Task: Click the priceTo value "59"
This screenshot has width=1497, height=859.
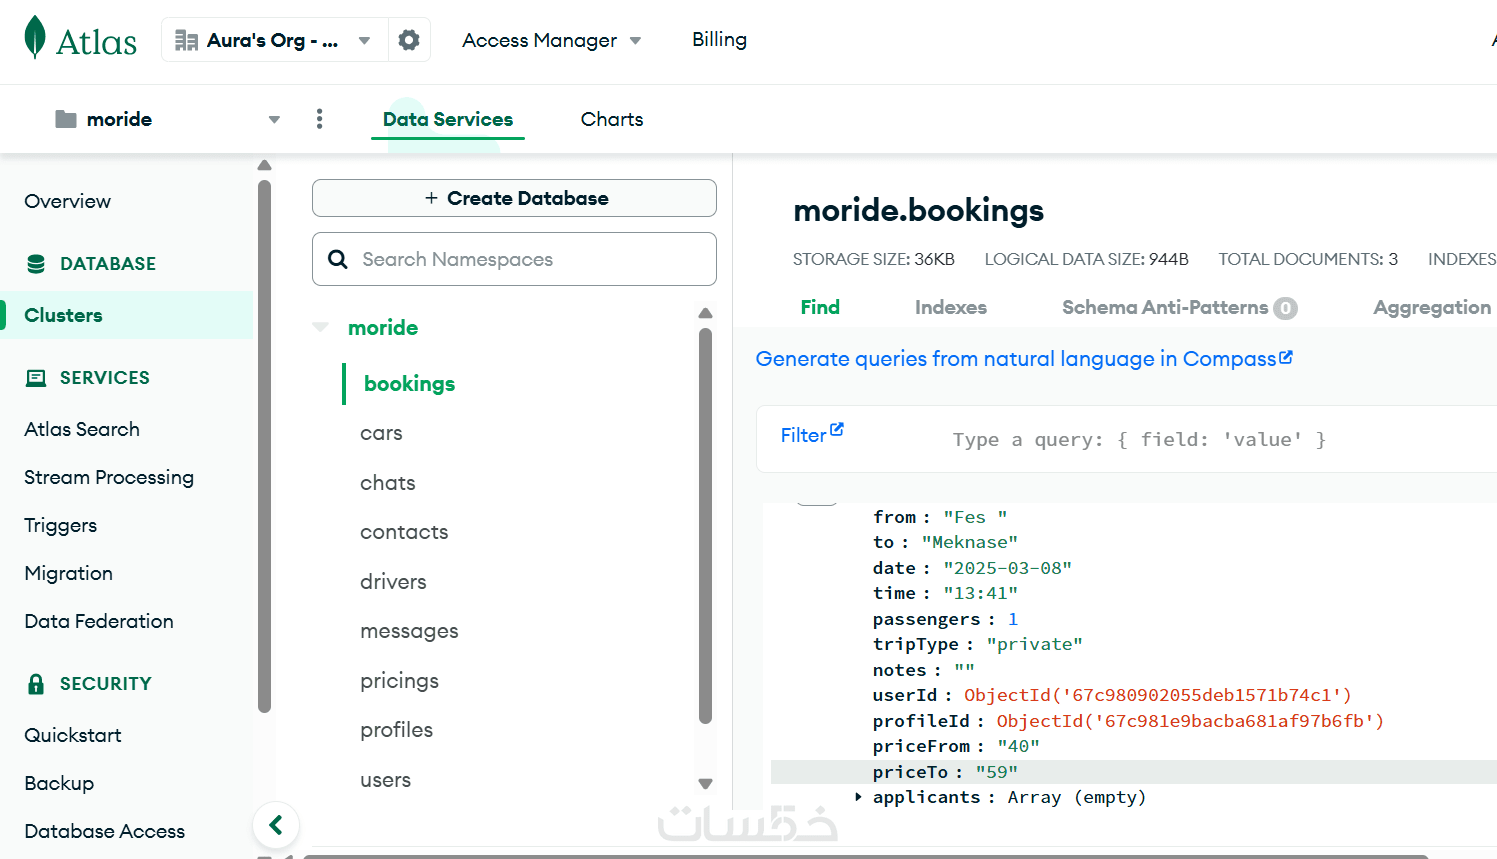Action: pos(997,772)
